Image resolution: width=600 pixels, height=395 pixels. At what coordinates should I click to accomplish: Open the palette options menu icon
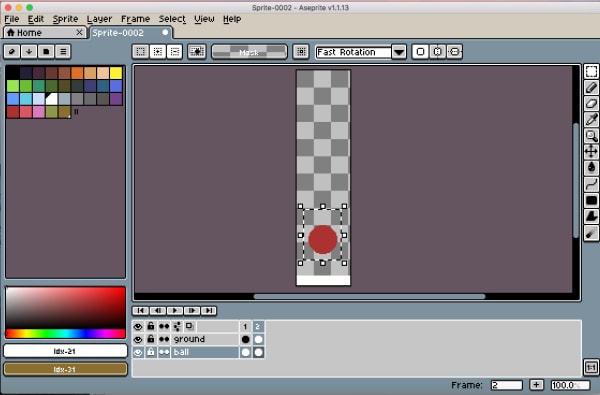pos(63,51)
